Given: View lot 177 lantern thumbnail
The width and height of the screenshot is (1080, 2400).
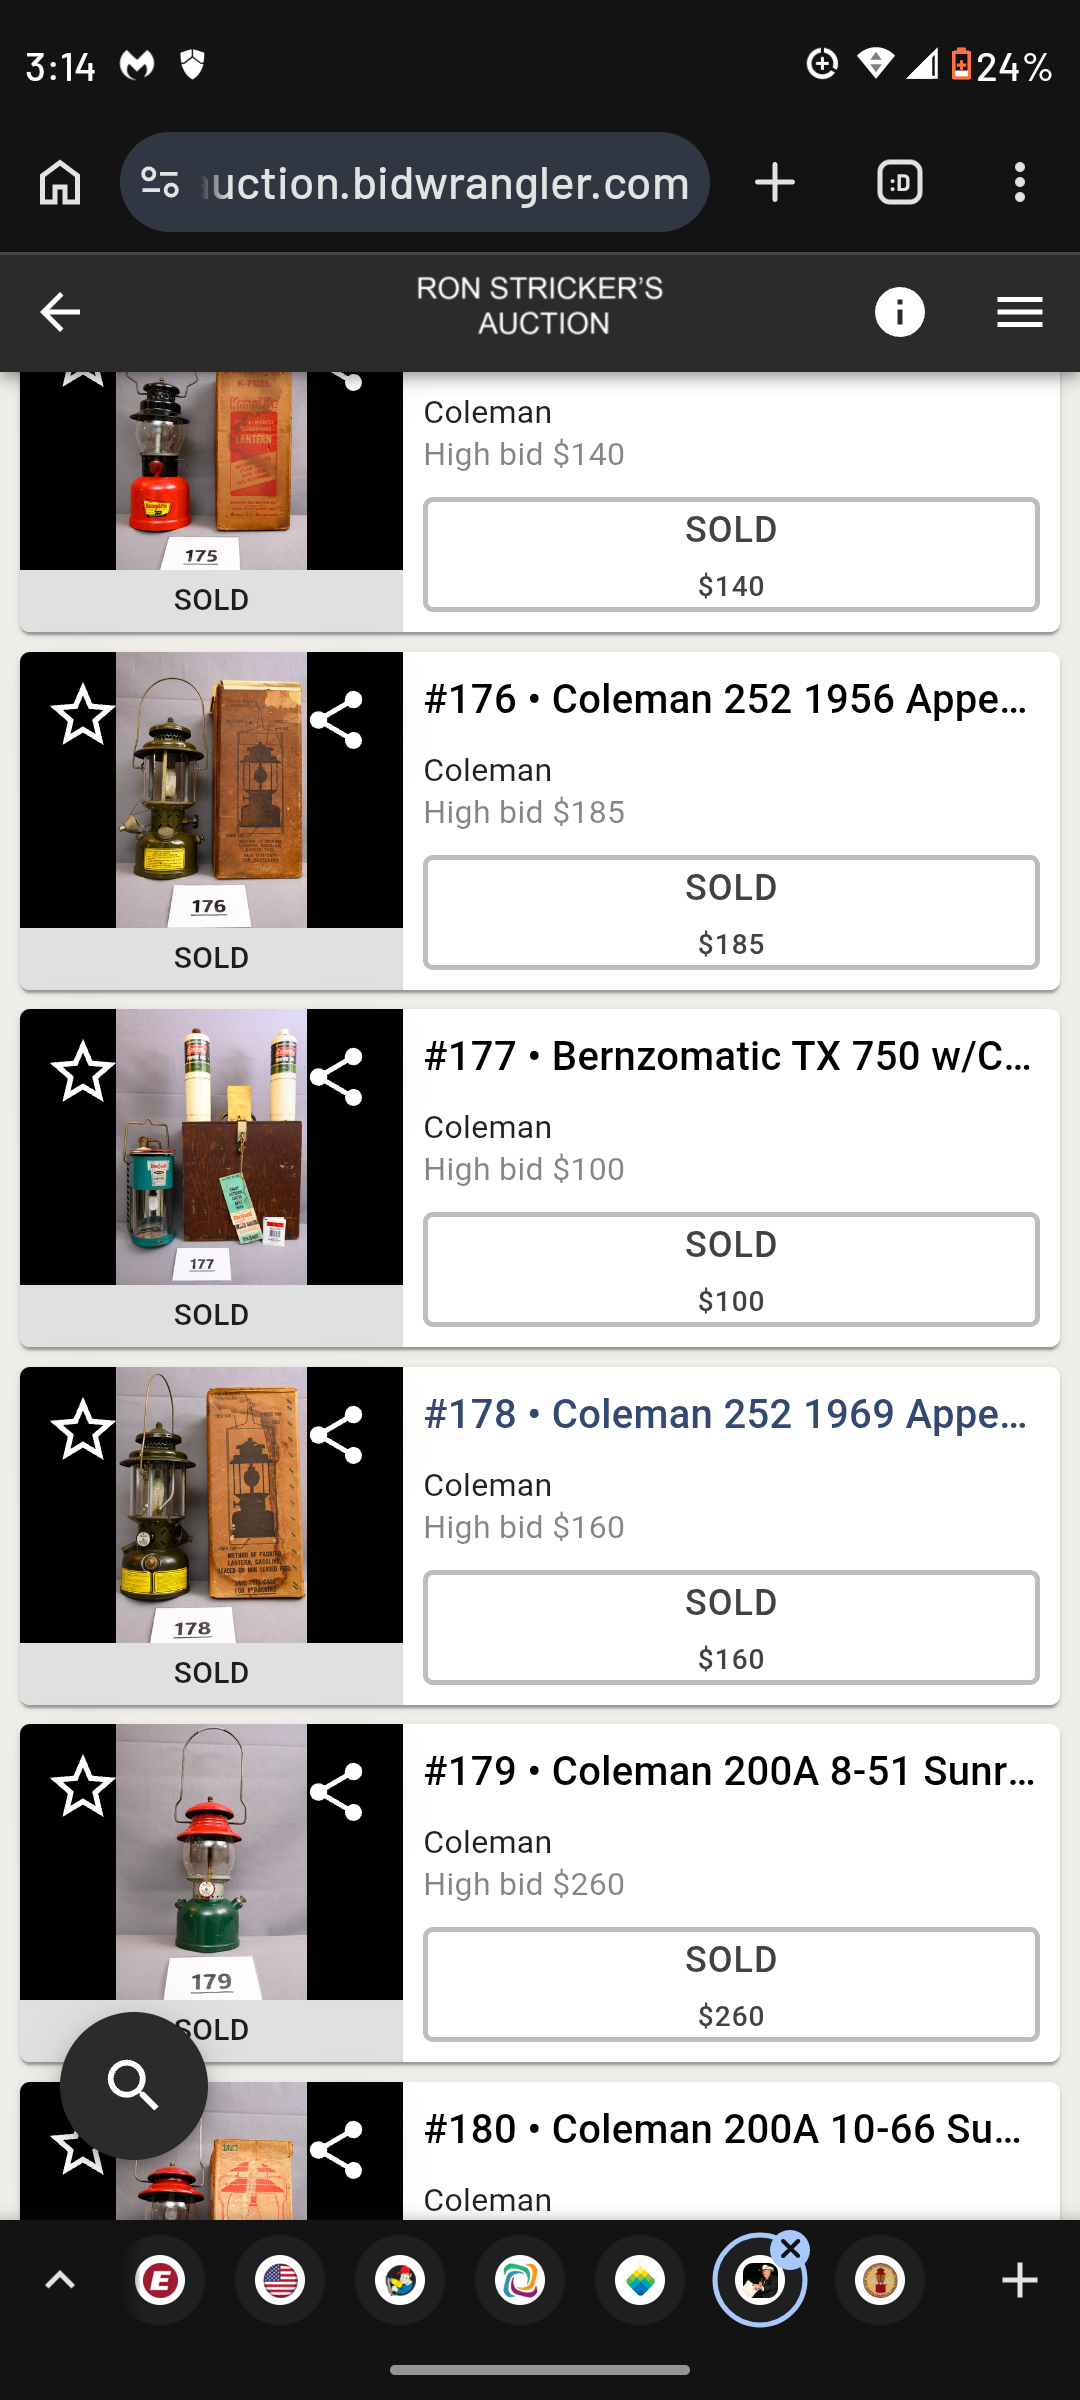Looking at the screenshot, I should click(x=211, y=1147).
